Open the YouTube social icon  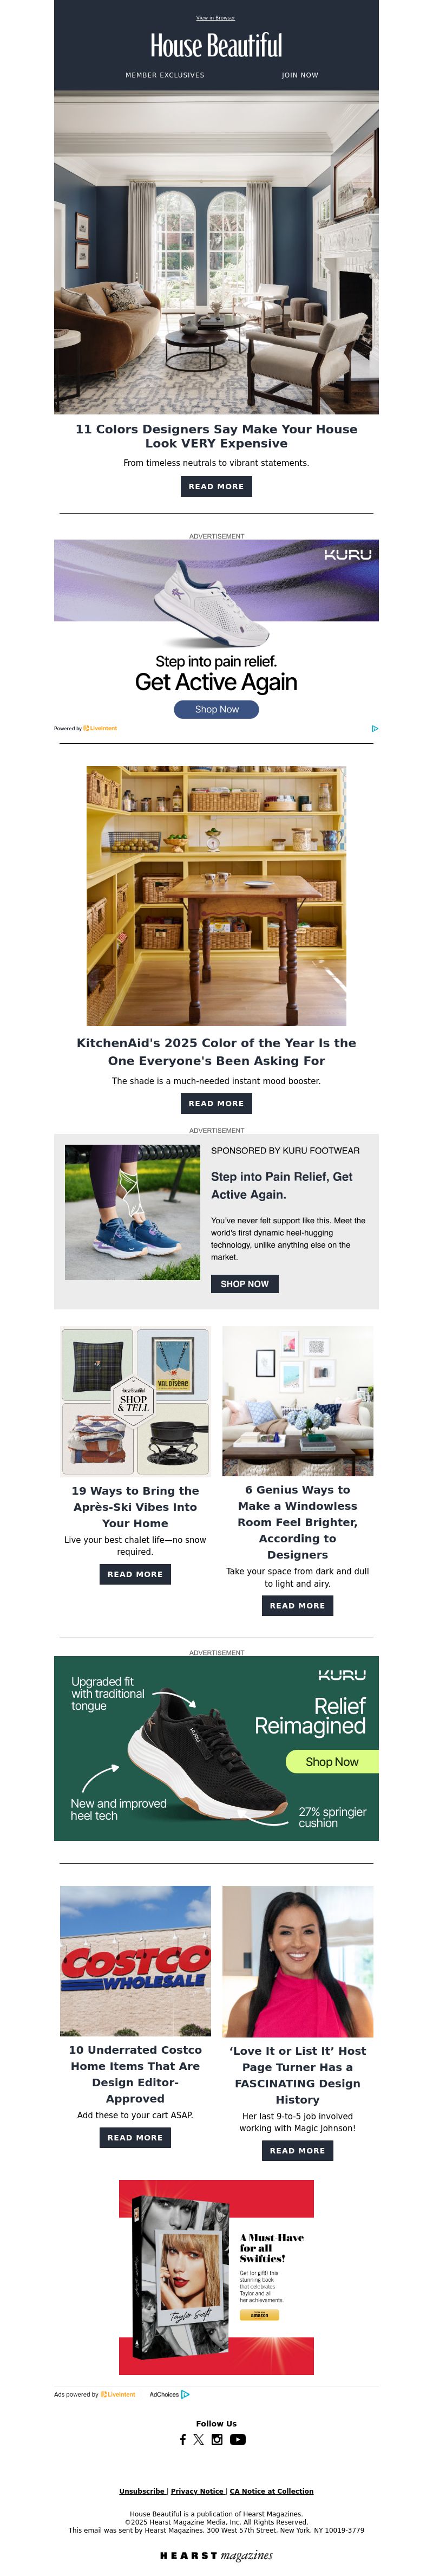coord(238,2439)
